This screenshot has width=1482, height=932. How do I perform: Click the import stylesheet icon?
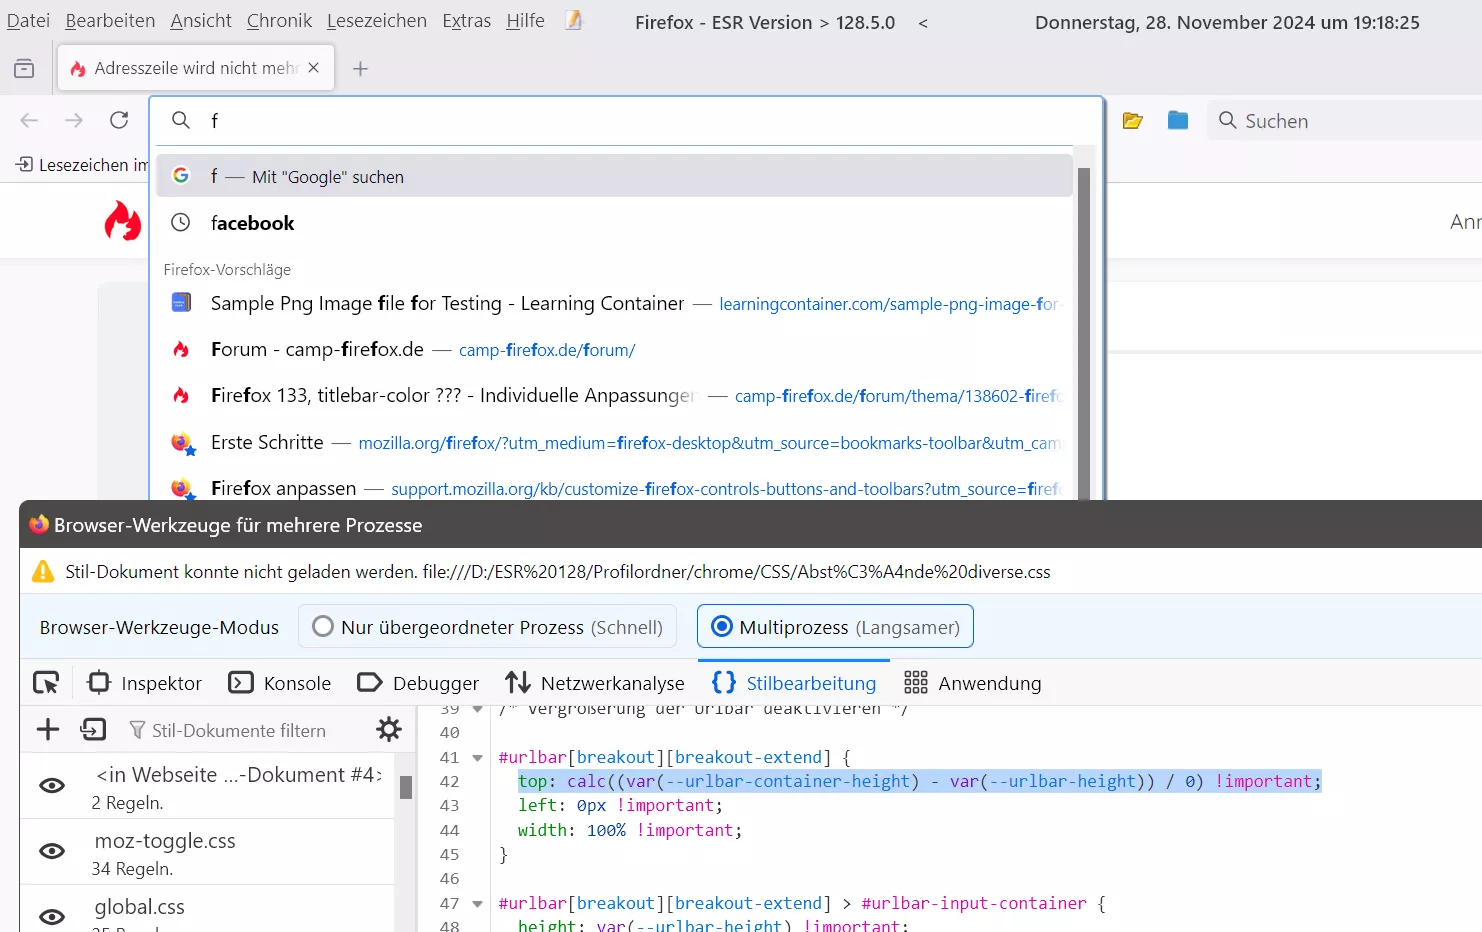93,730
